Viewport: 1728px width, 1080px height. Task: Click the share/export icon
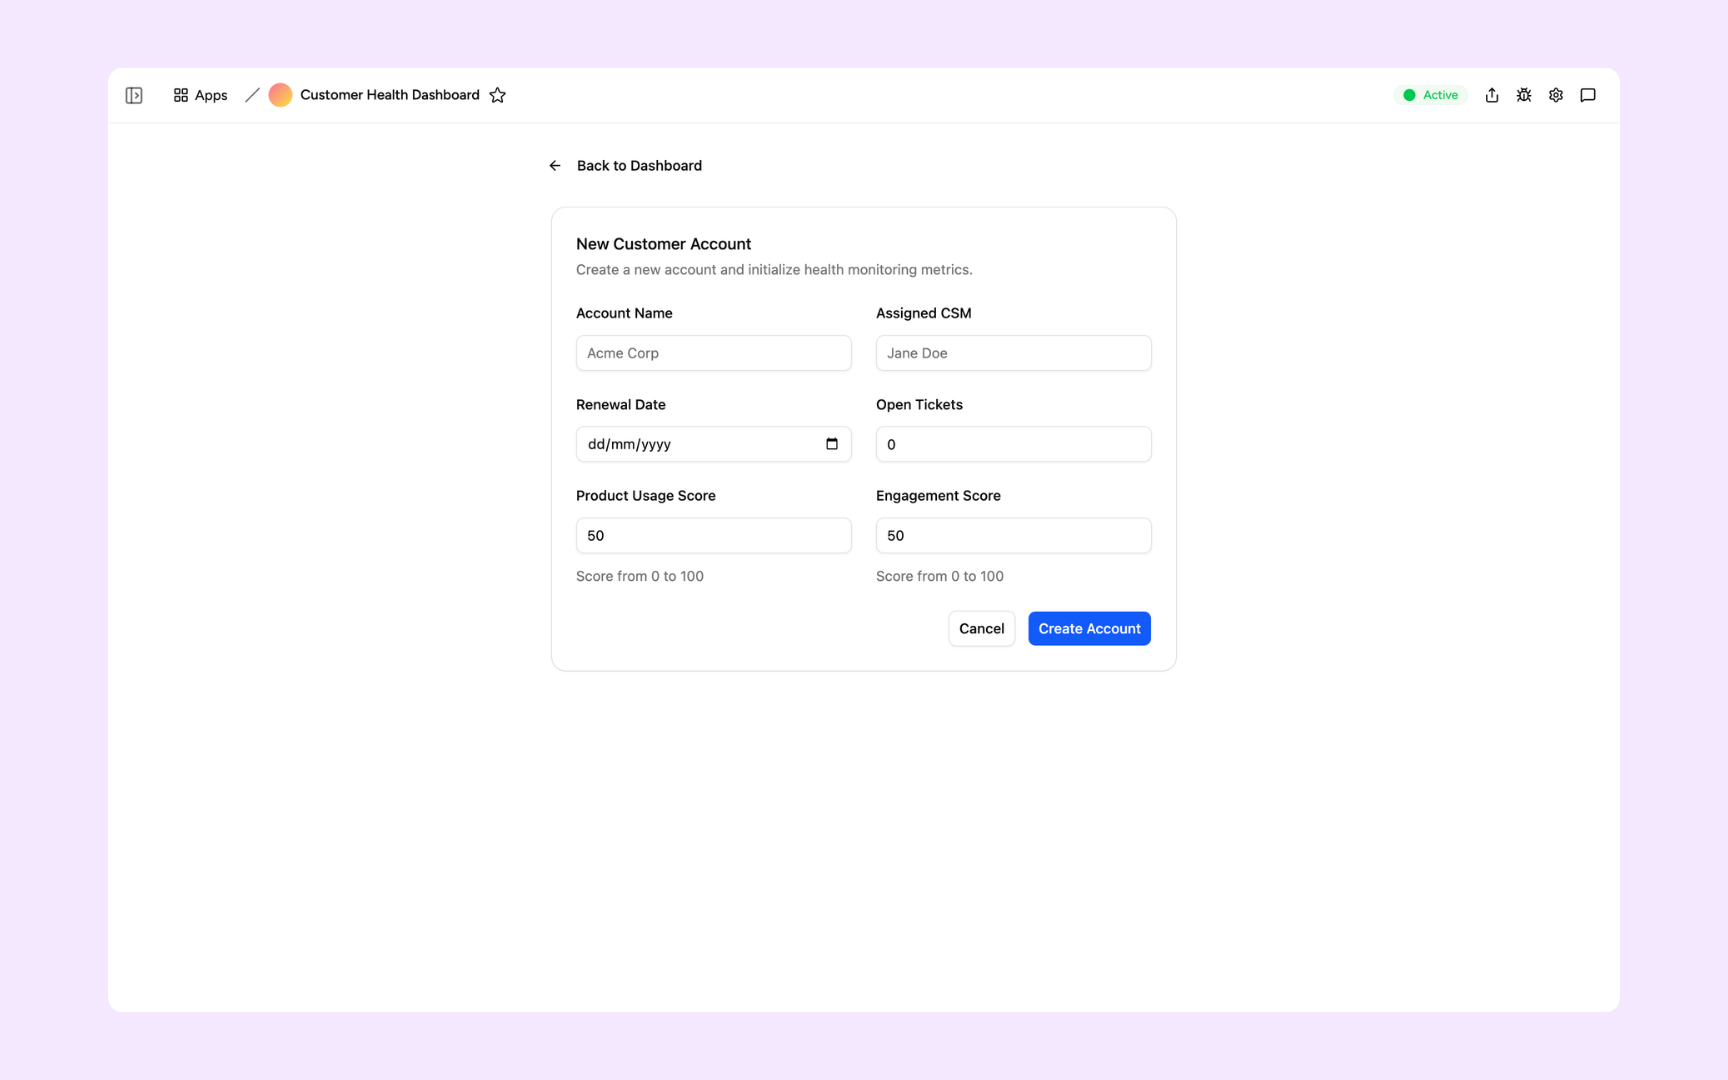(x=1491, y=95)
